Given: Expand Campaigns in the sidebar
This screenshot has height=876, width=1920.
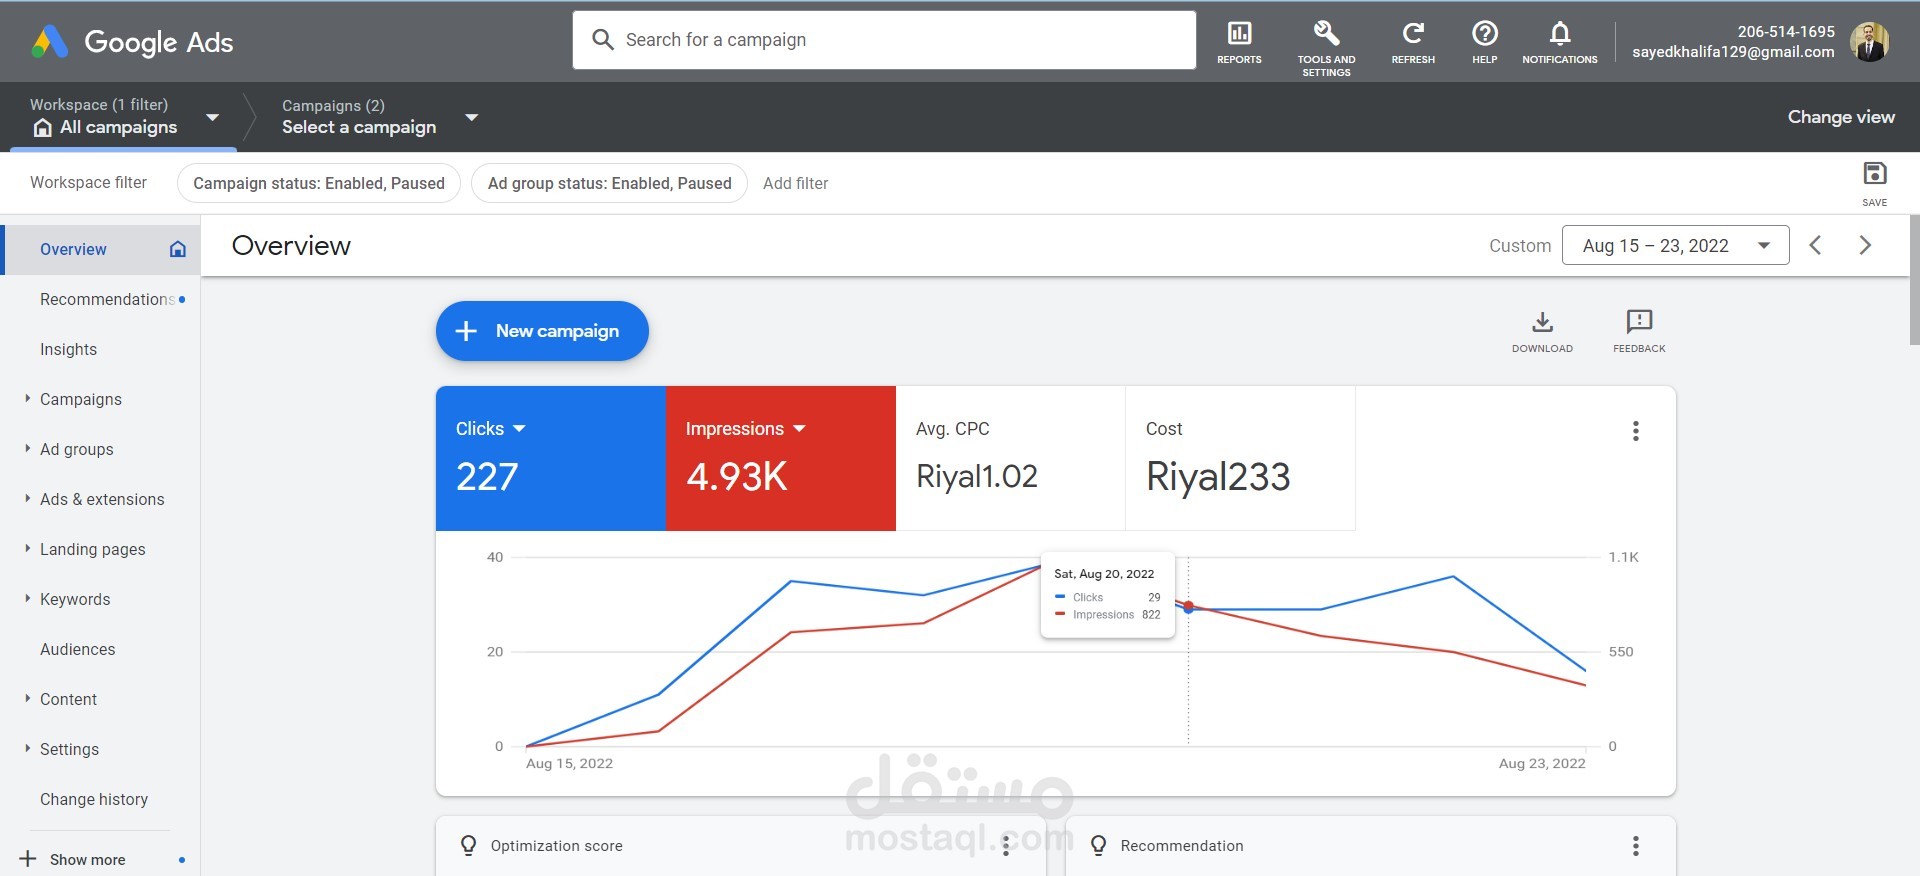Looking at the screenshot, I should pos(27,398).
